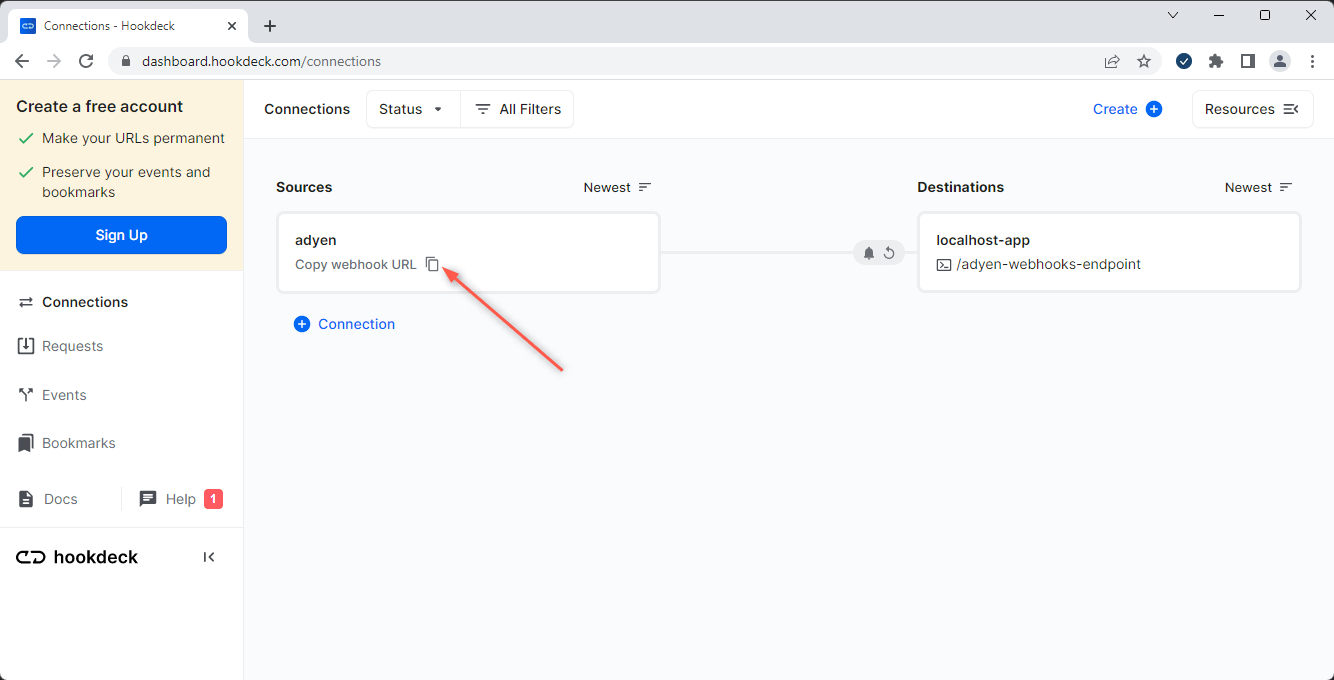Click the hookdeck logo at the bottom

point(77,557)
